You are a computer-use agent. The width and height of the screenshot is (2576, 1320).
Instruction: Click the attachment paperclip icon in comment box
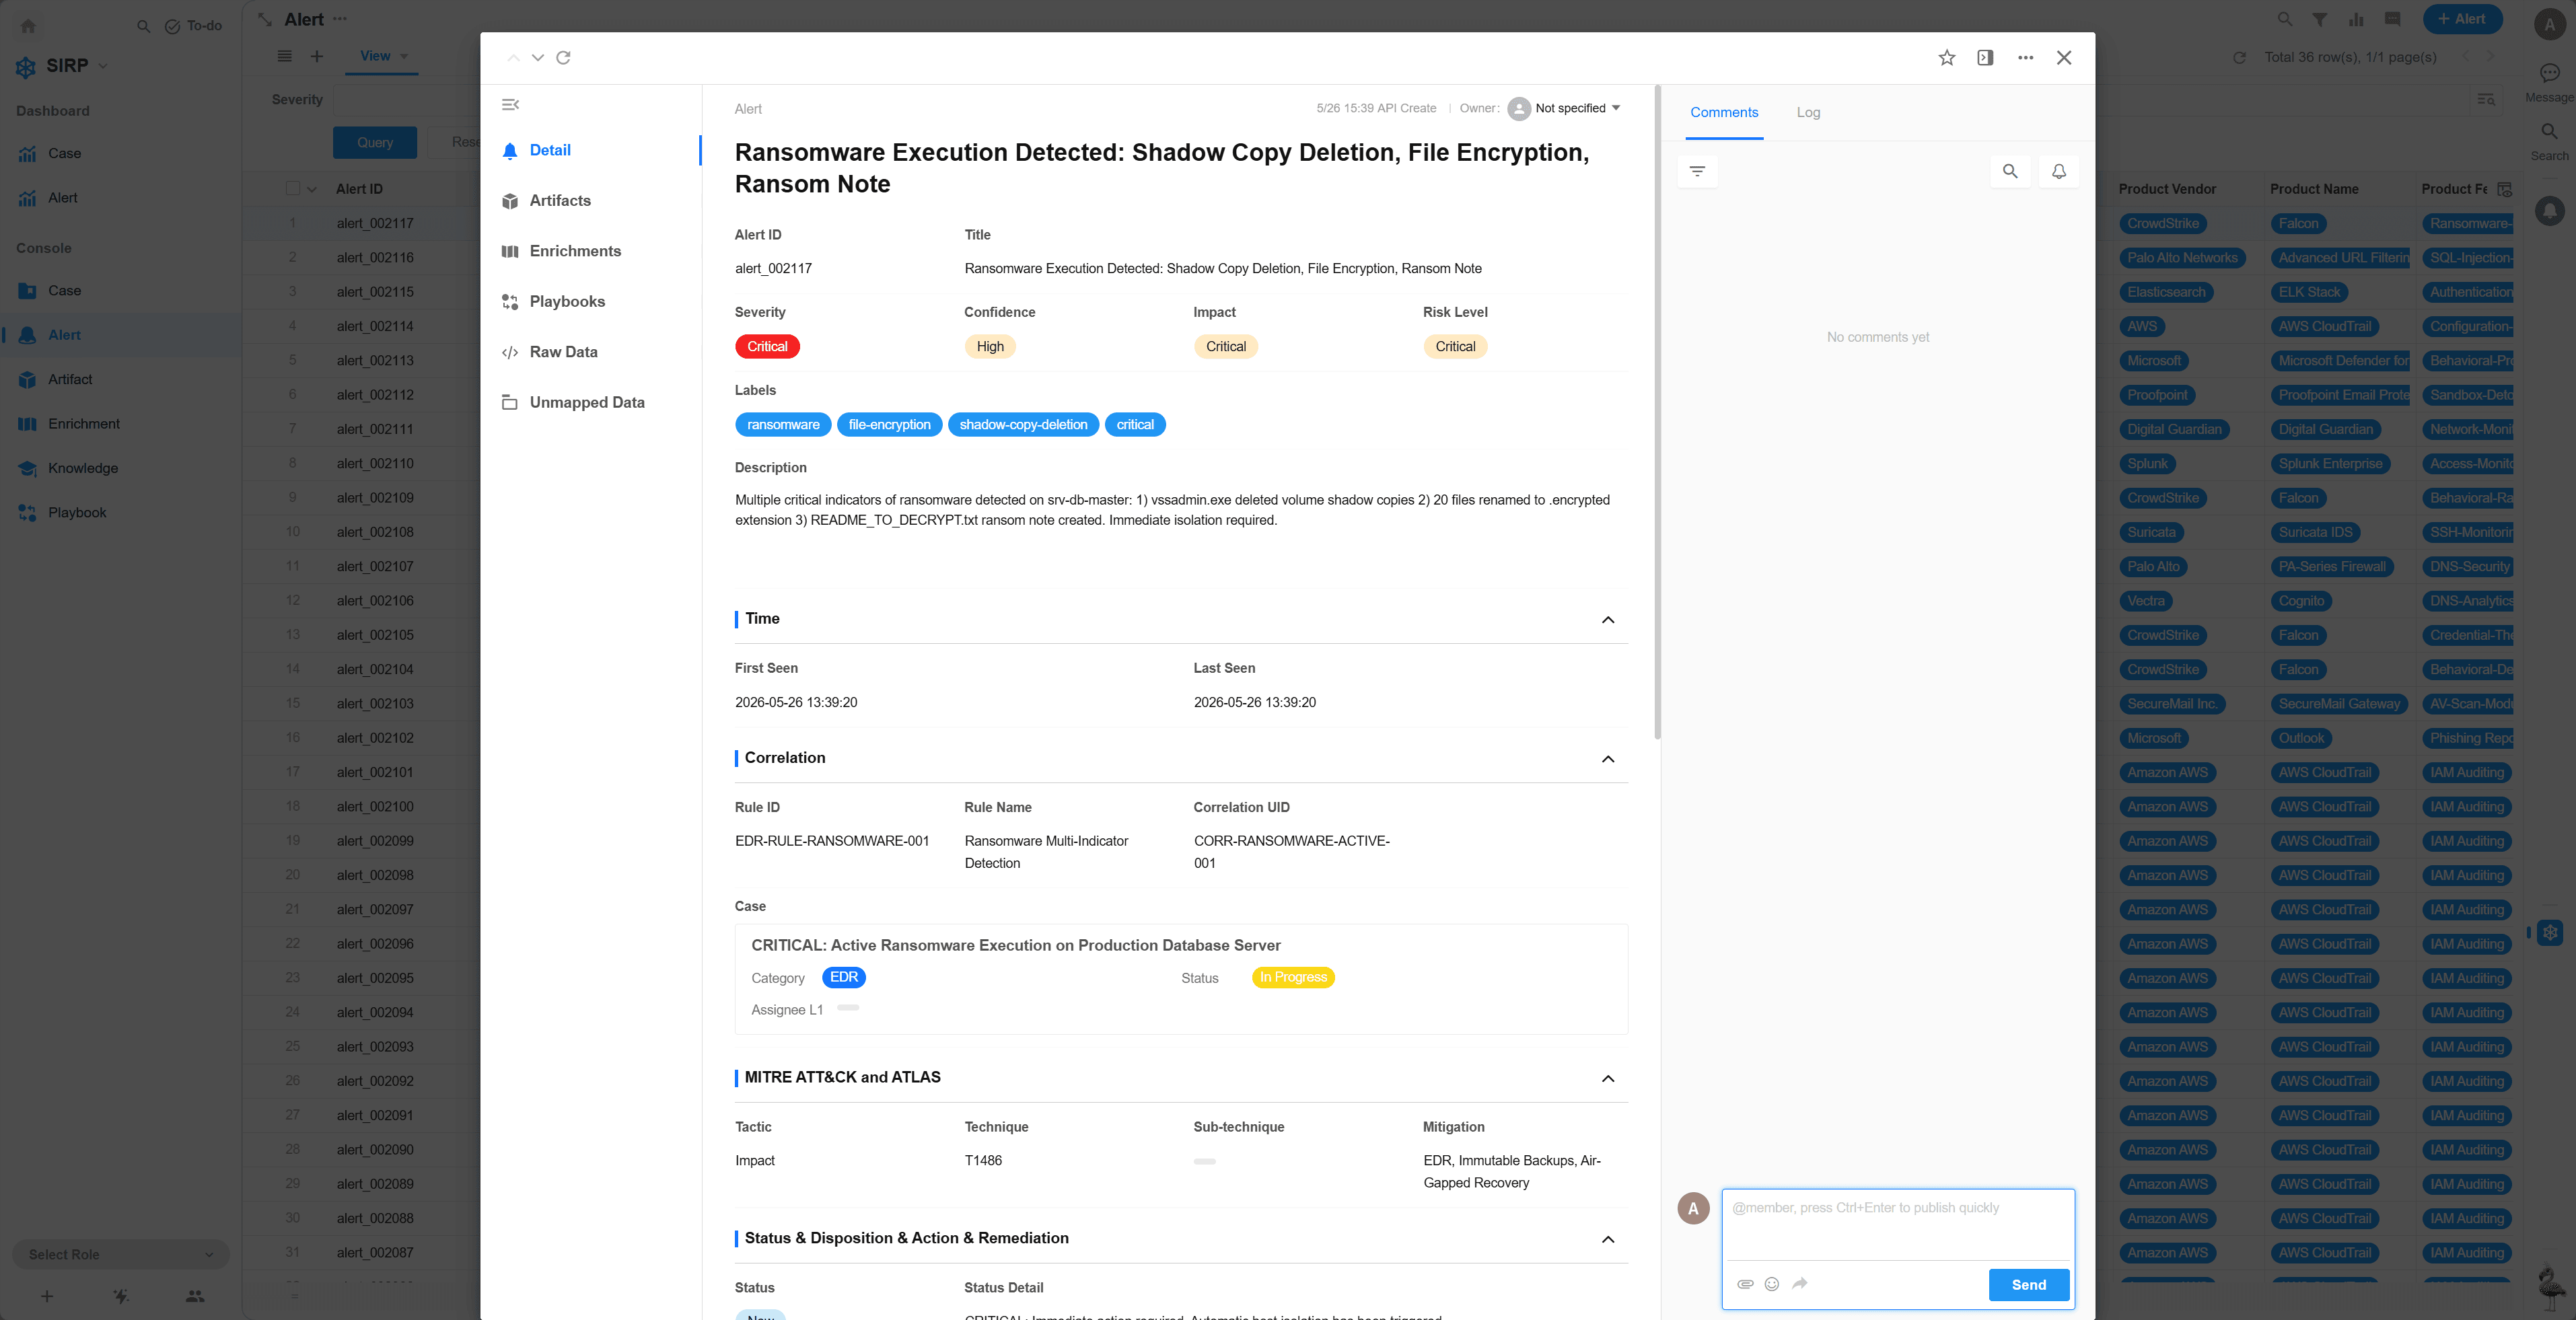pos(1745,1284)
